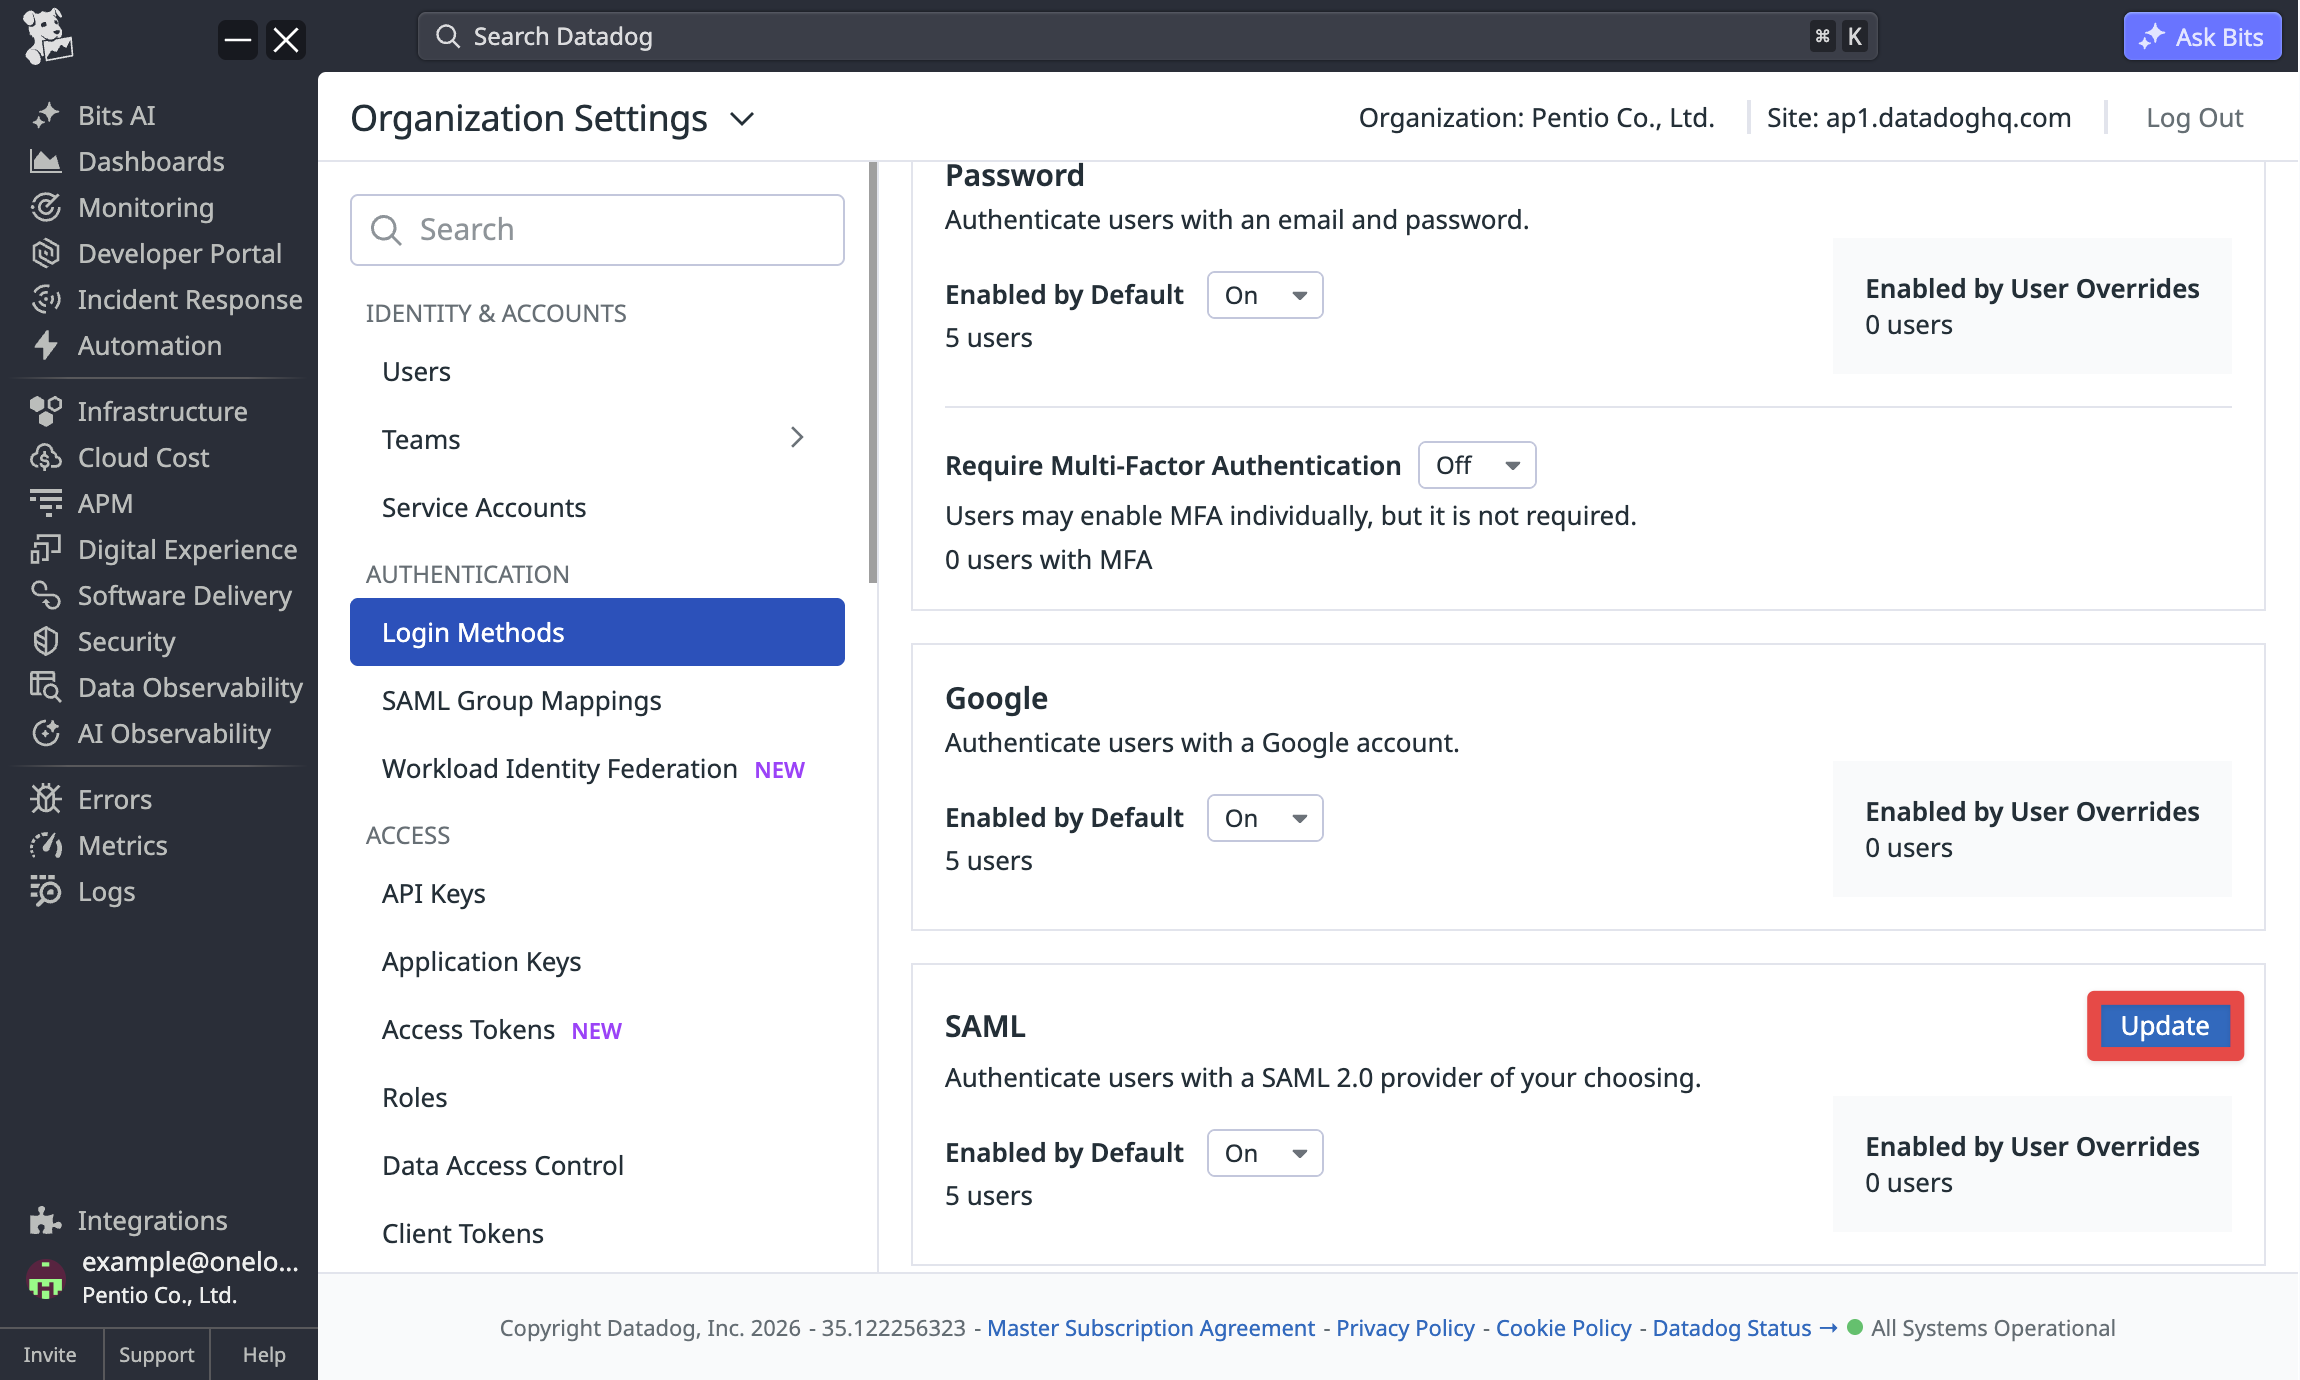2300x1380 pixels.
Task: Click the Cloud Cost icon
Action: (x=46, y=458)
